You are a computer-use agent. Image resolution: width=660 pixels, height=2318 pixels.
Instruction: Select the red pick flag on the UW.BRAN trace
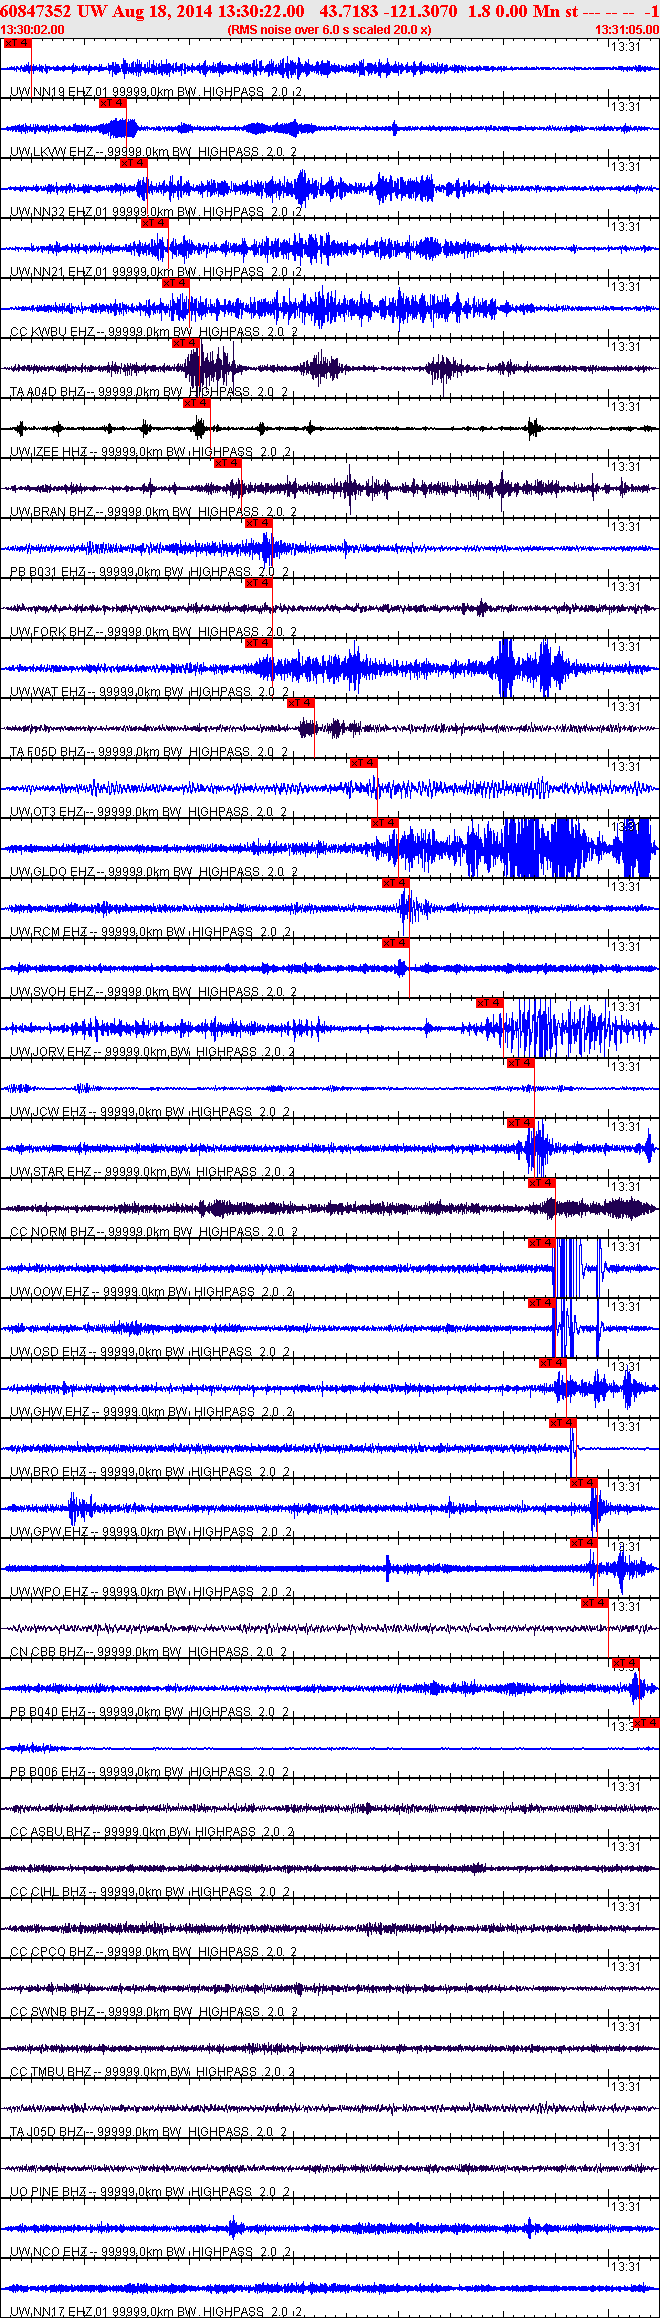click(x=227, y=463)
